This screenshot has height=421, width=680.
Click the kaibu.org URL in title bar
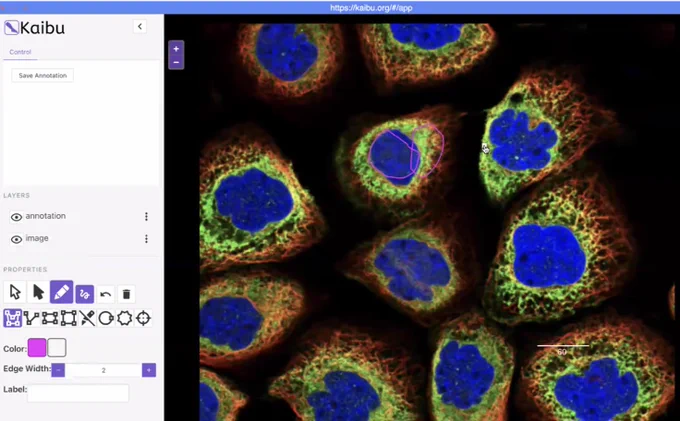pos(371,8)
